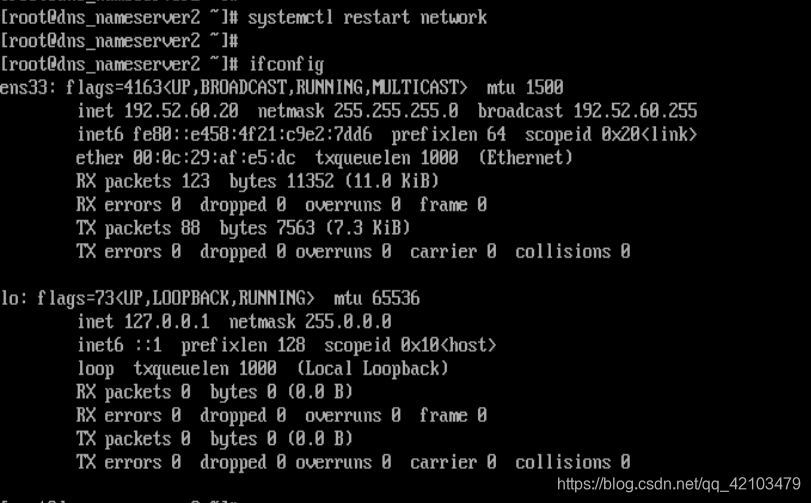The image size is (811, 503).
Task: Click the ether MAC address 00:0c:29:af:e5:dc
Action: (214, 158)
